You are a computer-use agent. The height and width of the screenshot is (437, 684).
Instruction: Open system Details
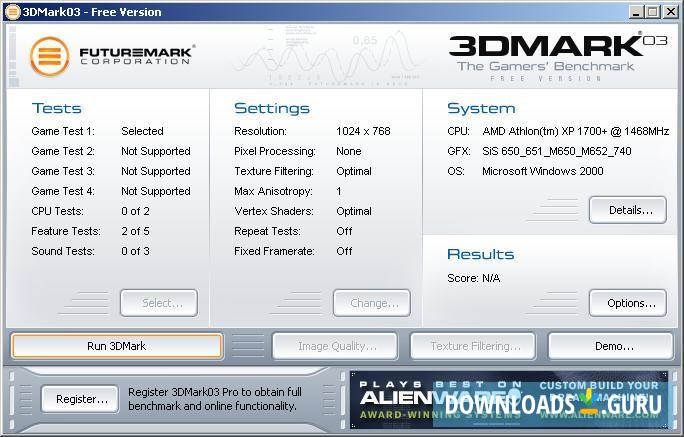point(628,210)
